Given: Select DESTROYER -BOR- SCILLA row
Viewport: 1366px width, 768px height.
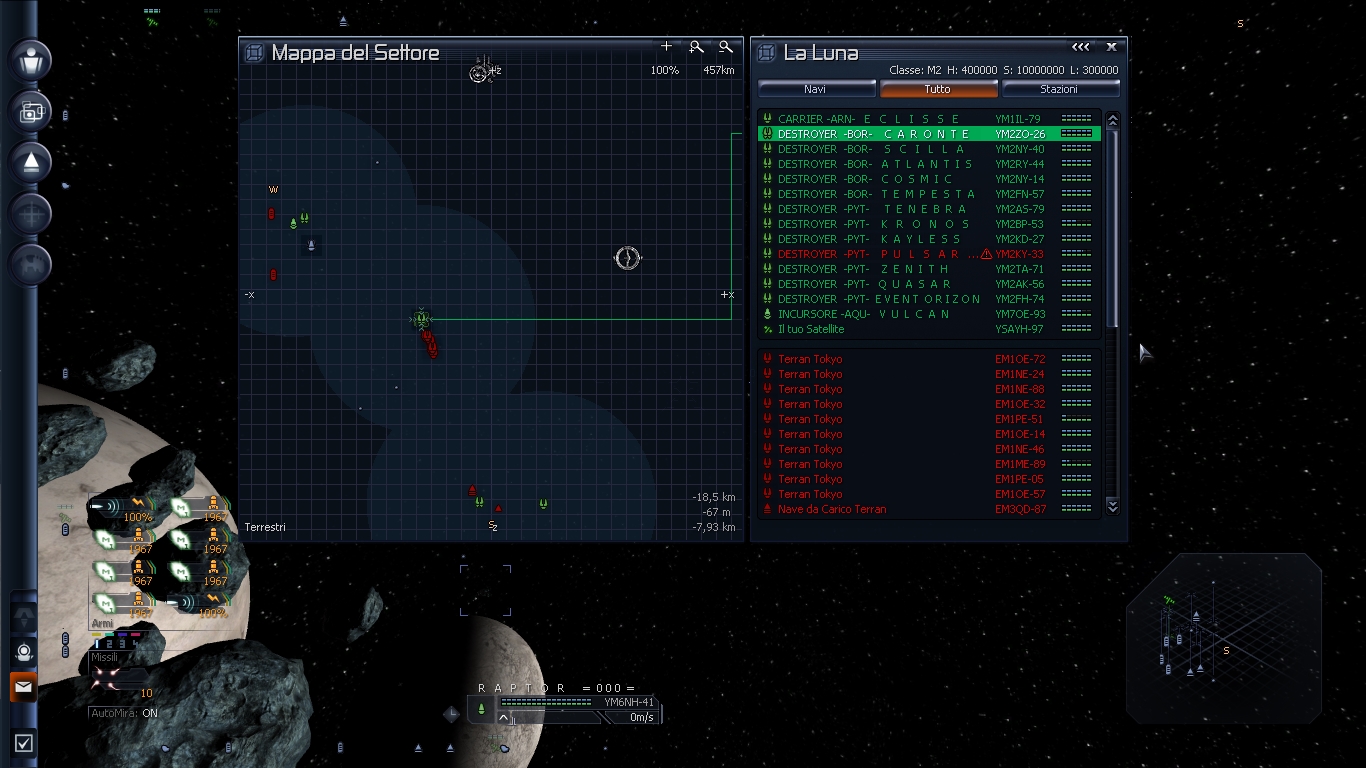Looking at the screenshot, I should [929, 149].
